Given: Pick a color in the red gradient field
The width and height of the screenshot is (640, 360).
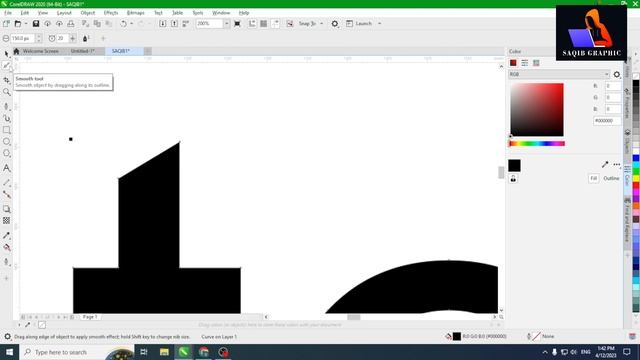Looking at the screenshot, I should pyautogui.click(x=537, y=109).
